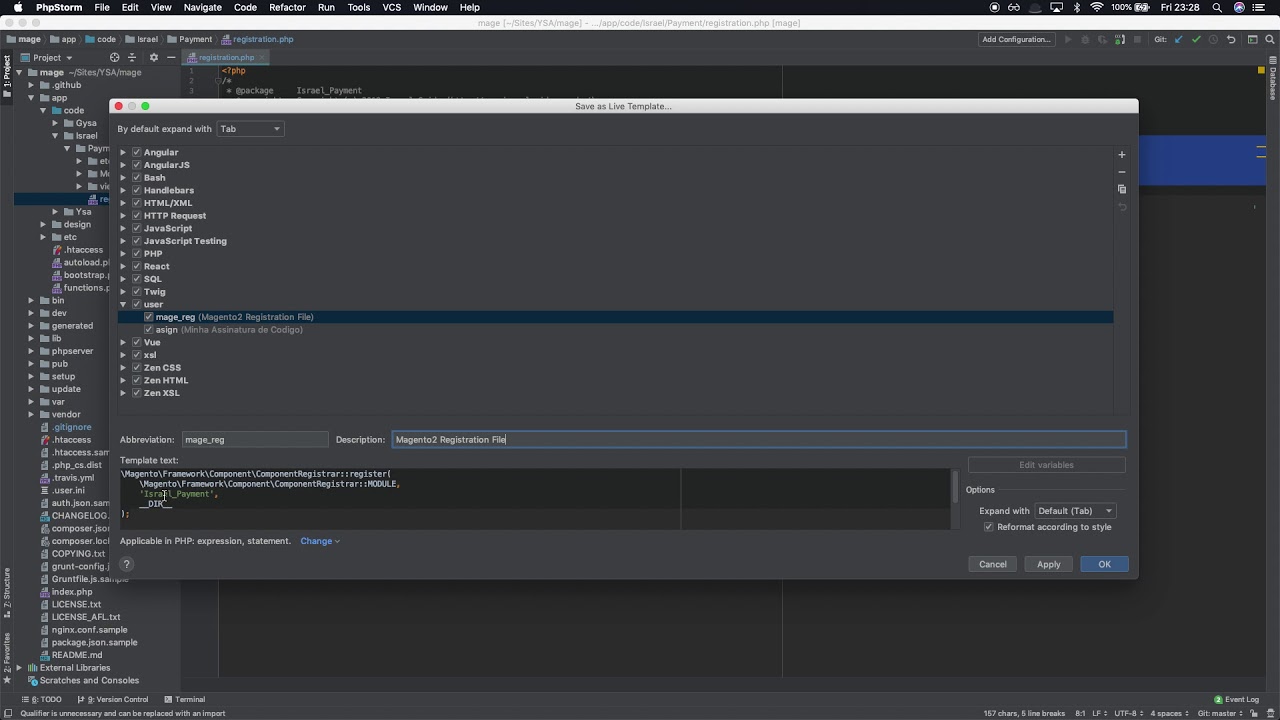Toggle the Twig group checkbox
The width and height of the screenshot is (1280, 720).
(x=136, y=292)
